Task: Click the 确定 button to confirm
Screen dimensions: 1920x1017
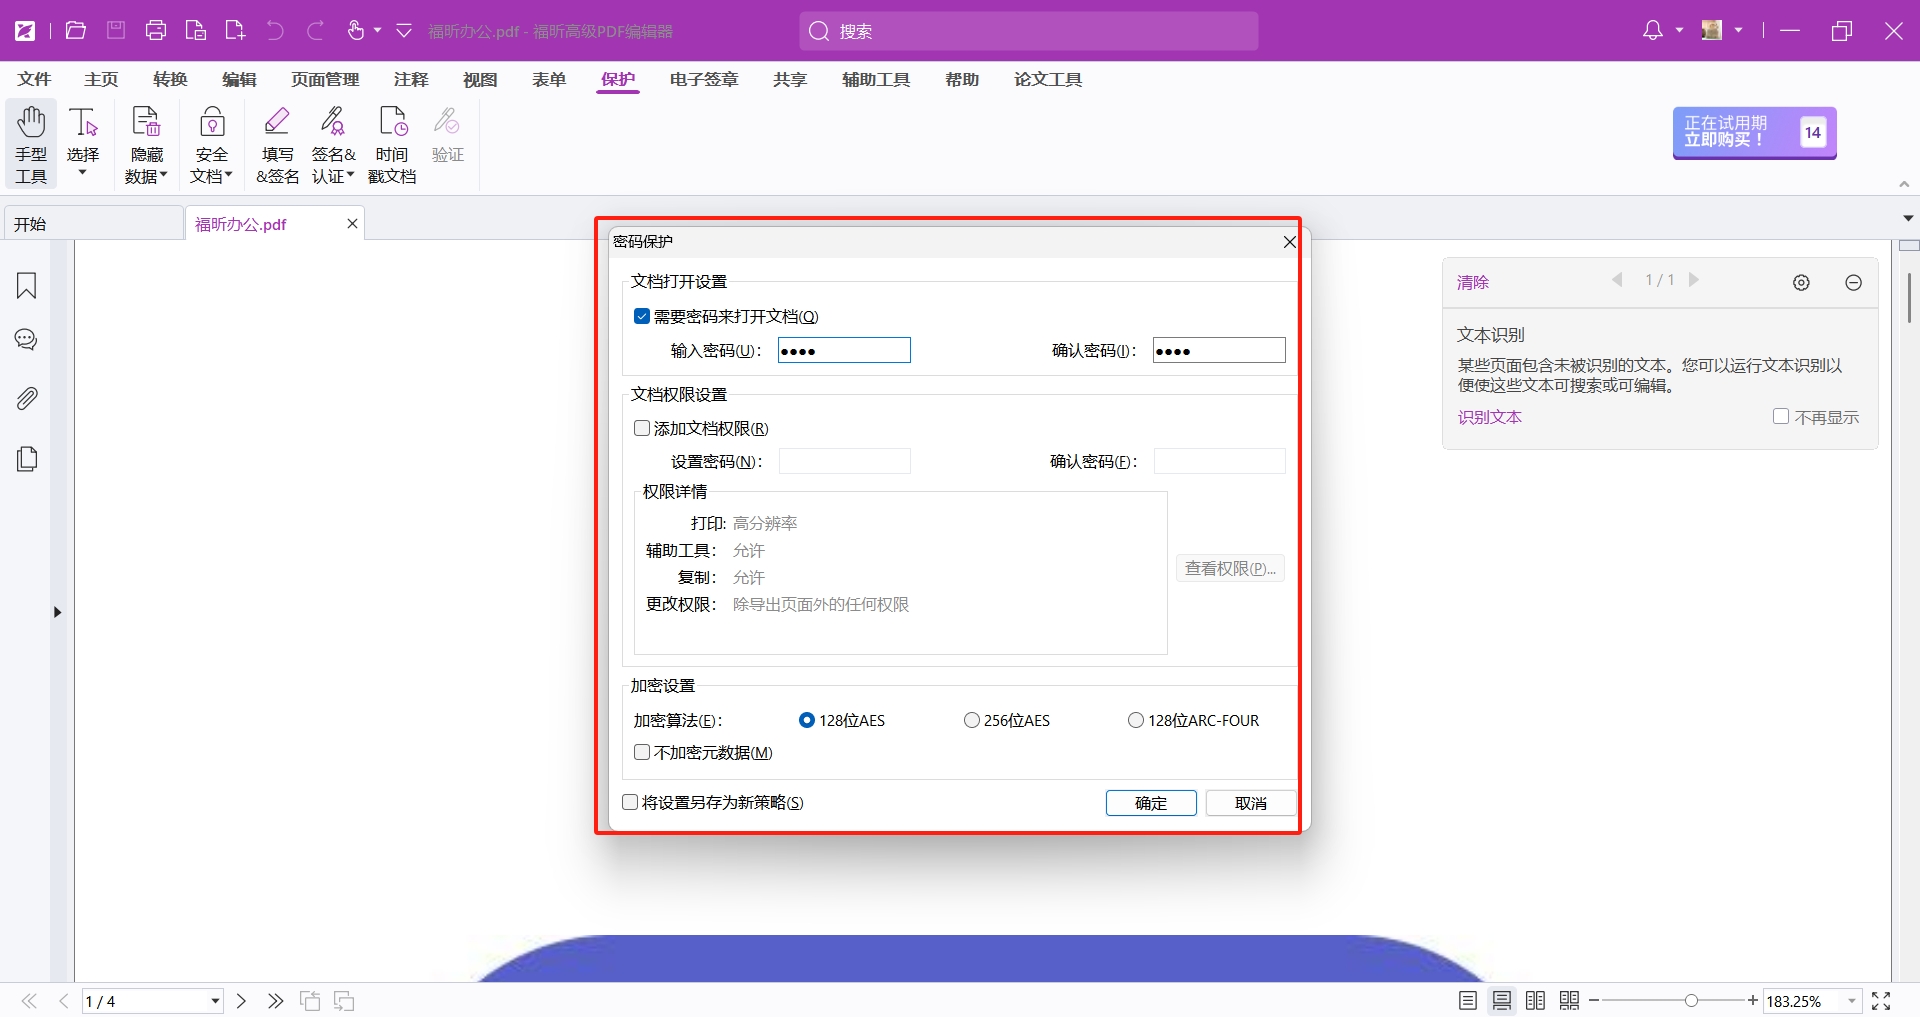Action: click(1150, 803)
